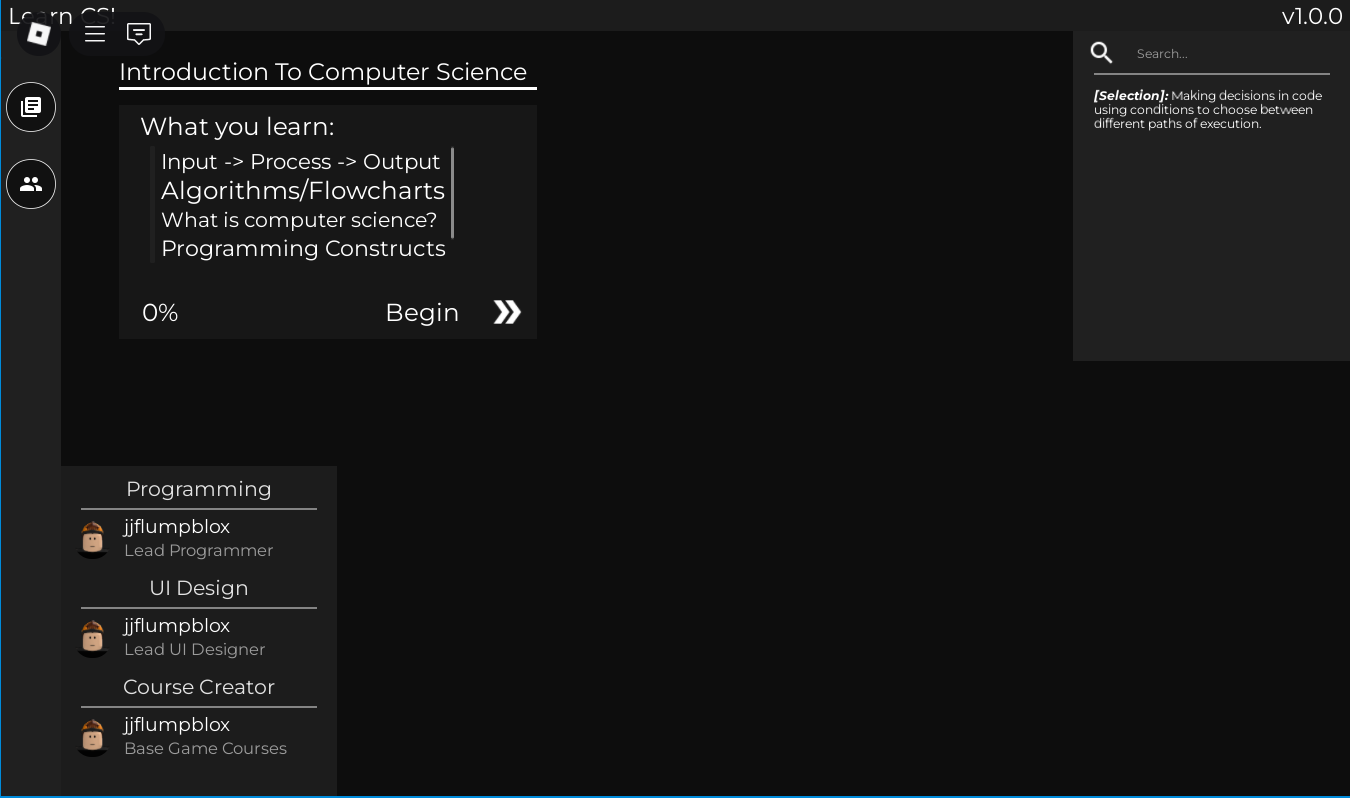Click Lead Programmer jjflumpblox avatar
Image resolution: width=1350 pixels, height=798 pixels.
coord(93,539)
